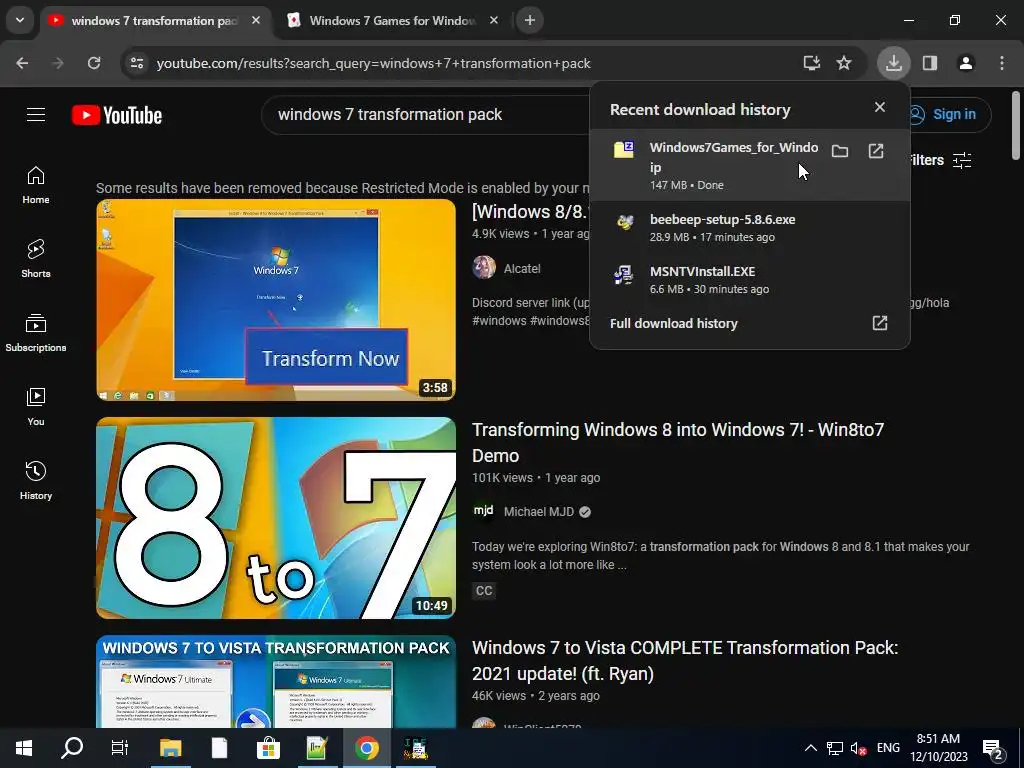Click the CC badge on Win8to7 video
1024x768 pixels.
484,590
